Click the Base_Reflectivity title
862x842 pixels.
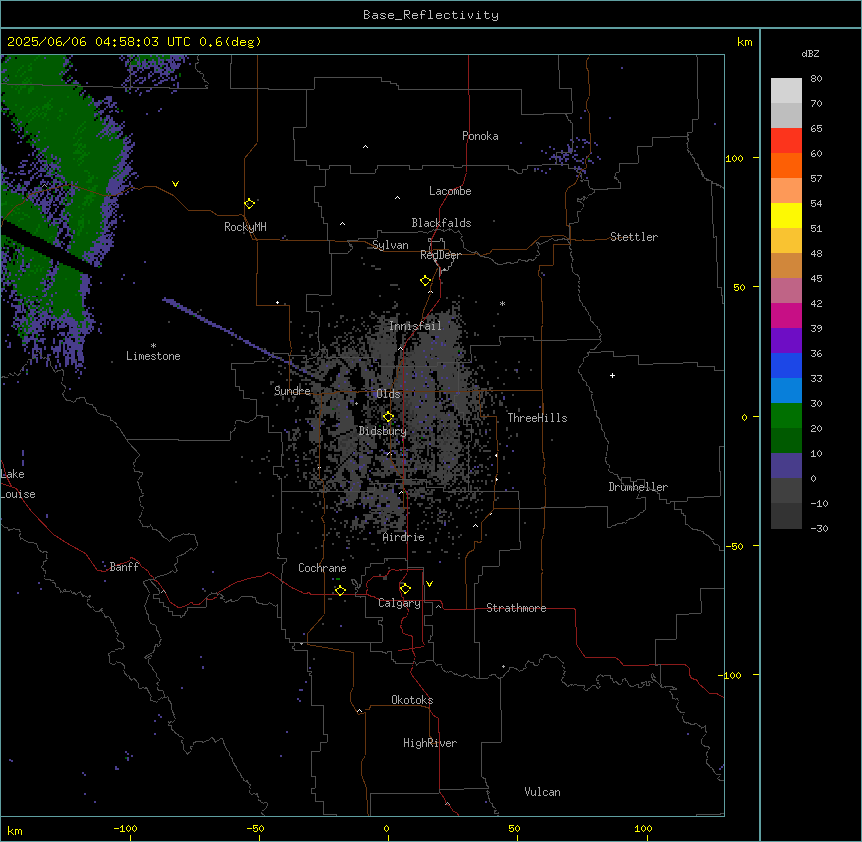431,15
